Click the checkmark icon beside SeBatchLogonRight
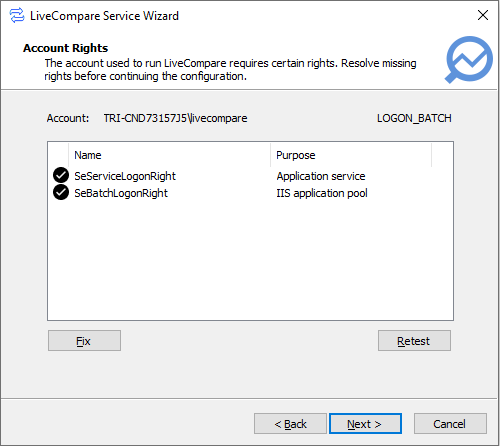The width and height of the screenshot is (500, 446). [x=61, y=192]
